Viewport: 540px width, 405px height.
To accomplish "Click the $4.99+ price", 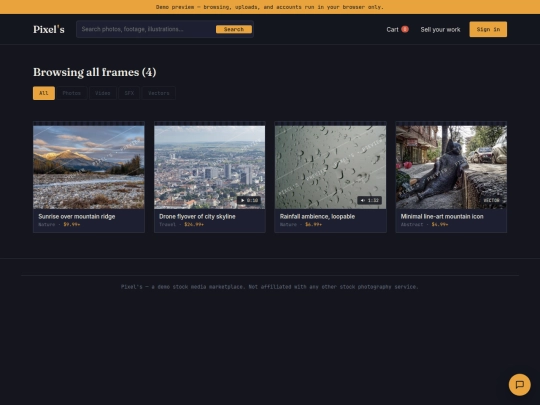I will (440, 225).
